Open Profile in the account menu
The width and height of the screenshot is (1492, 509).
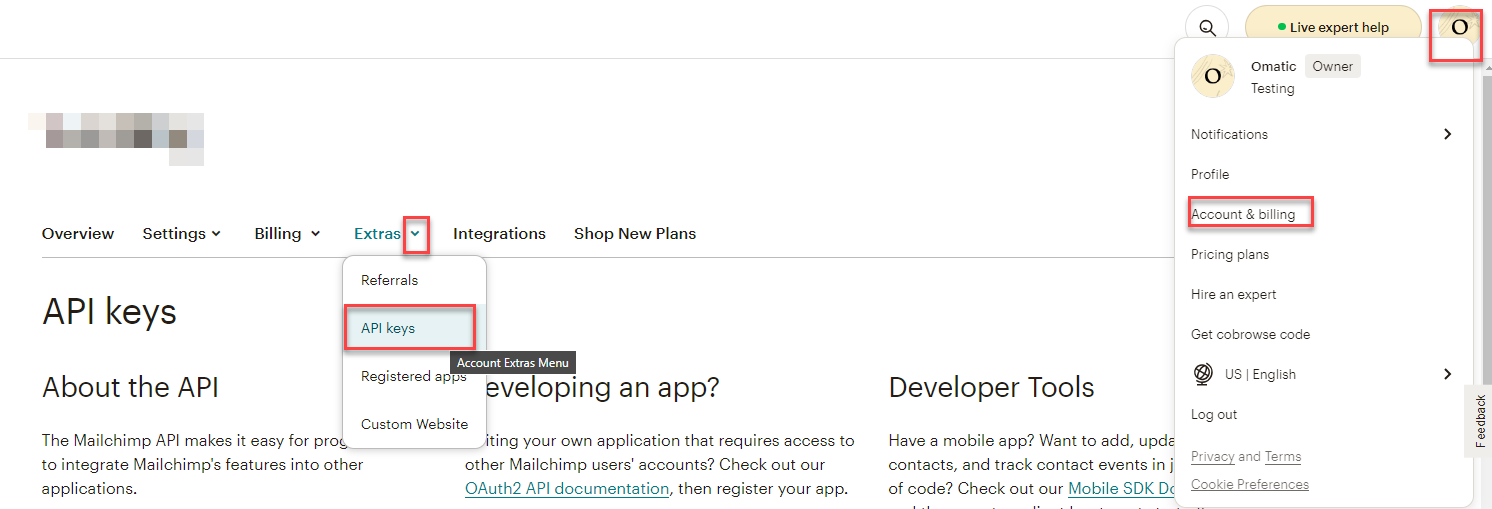pyautogui.click(x=1210, y=174)
